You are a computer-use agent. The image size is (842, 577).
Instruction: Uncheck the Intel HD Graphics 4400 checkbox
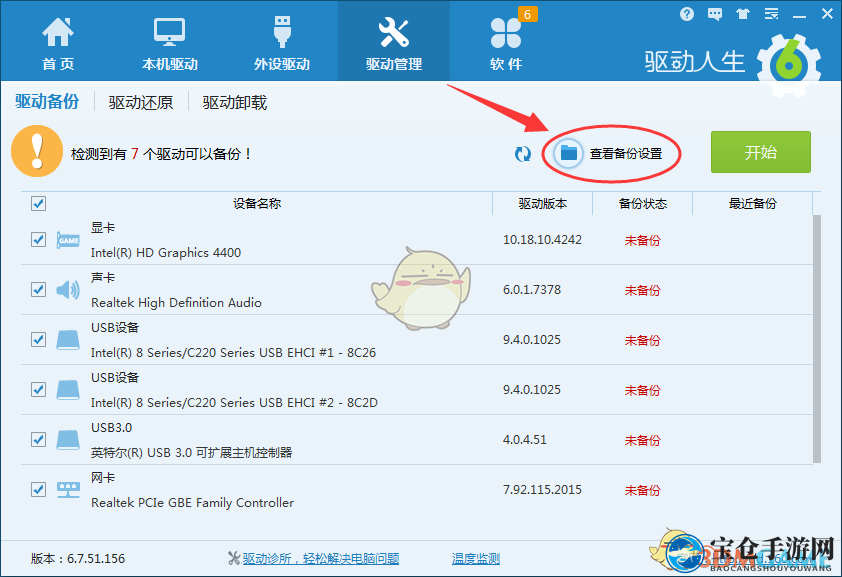click(38, 239)
